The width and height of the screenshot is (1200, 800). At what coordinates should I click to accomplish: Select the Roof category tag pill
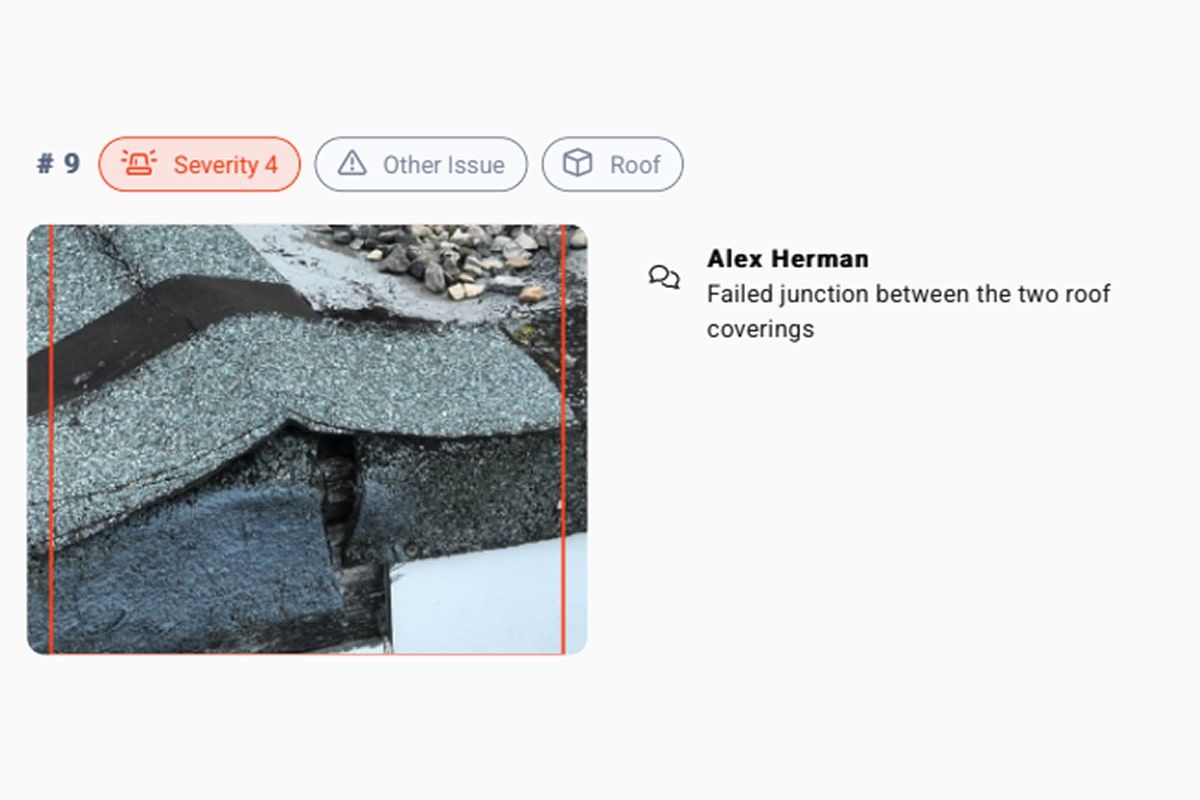pos(612,164)
